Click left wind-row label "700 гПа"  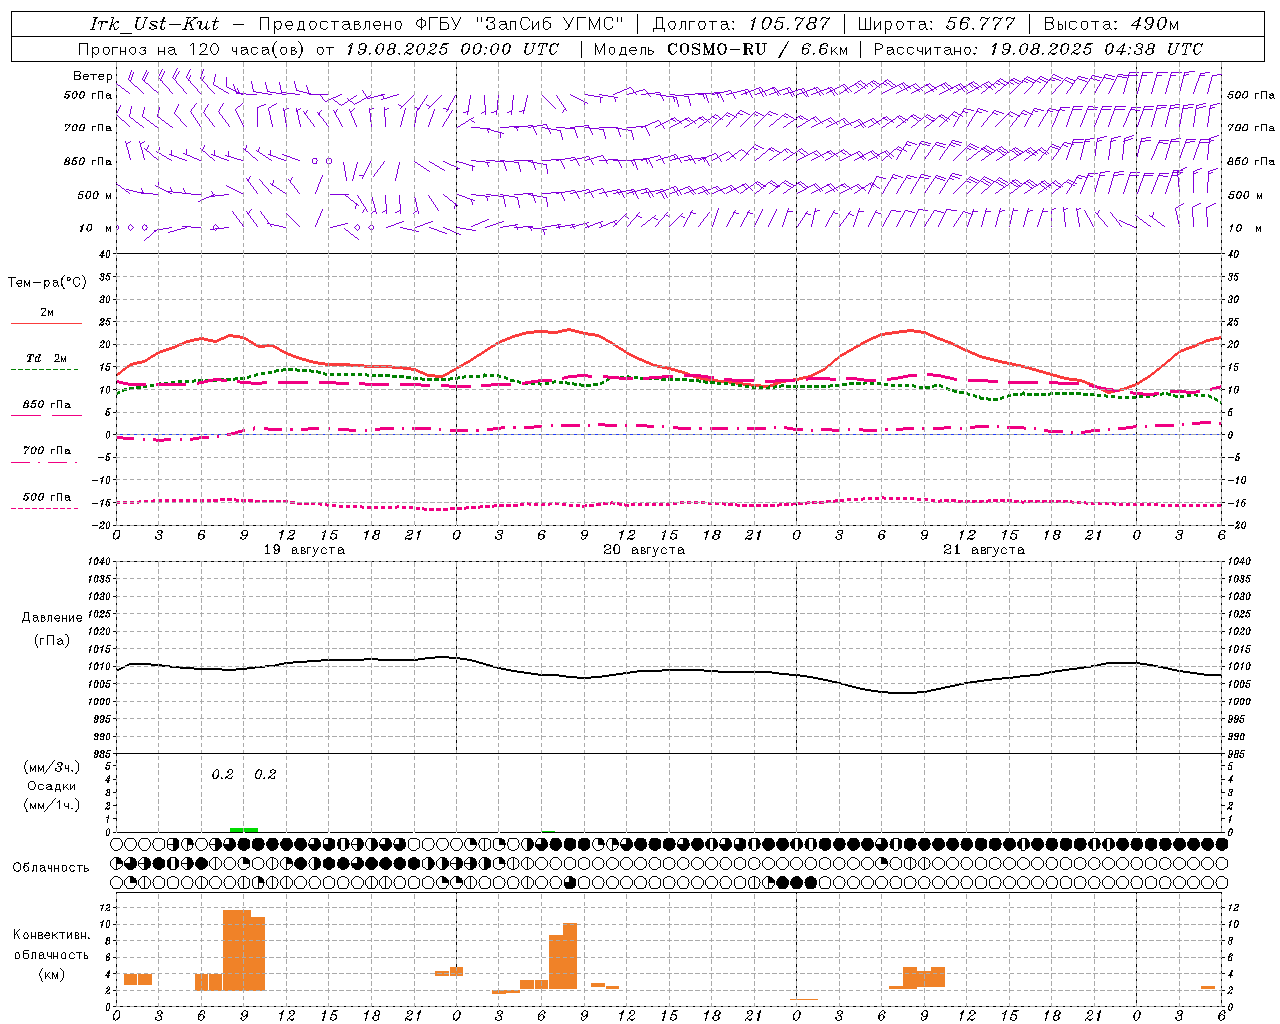[x=88, y=128]
